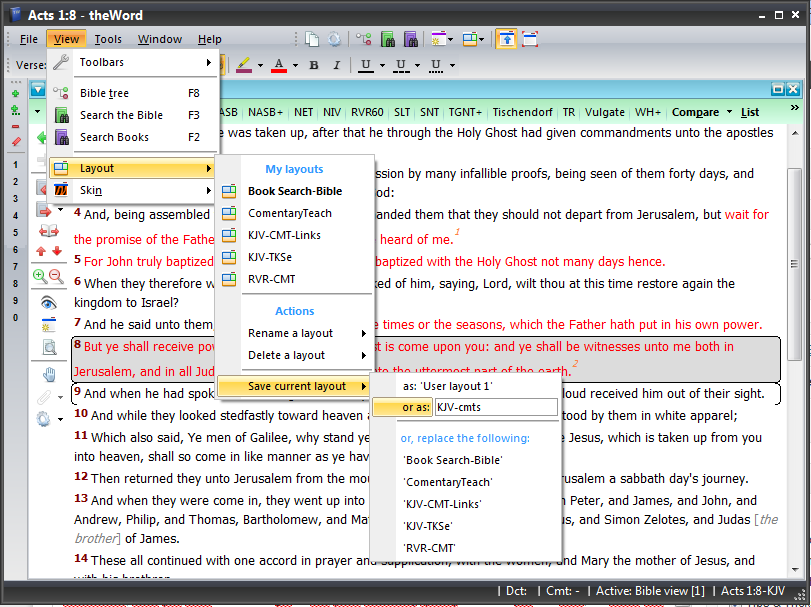Toggle bold formatting
811x607 pixels.
313,65
